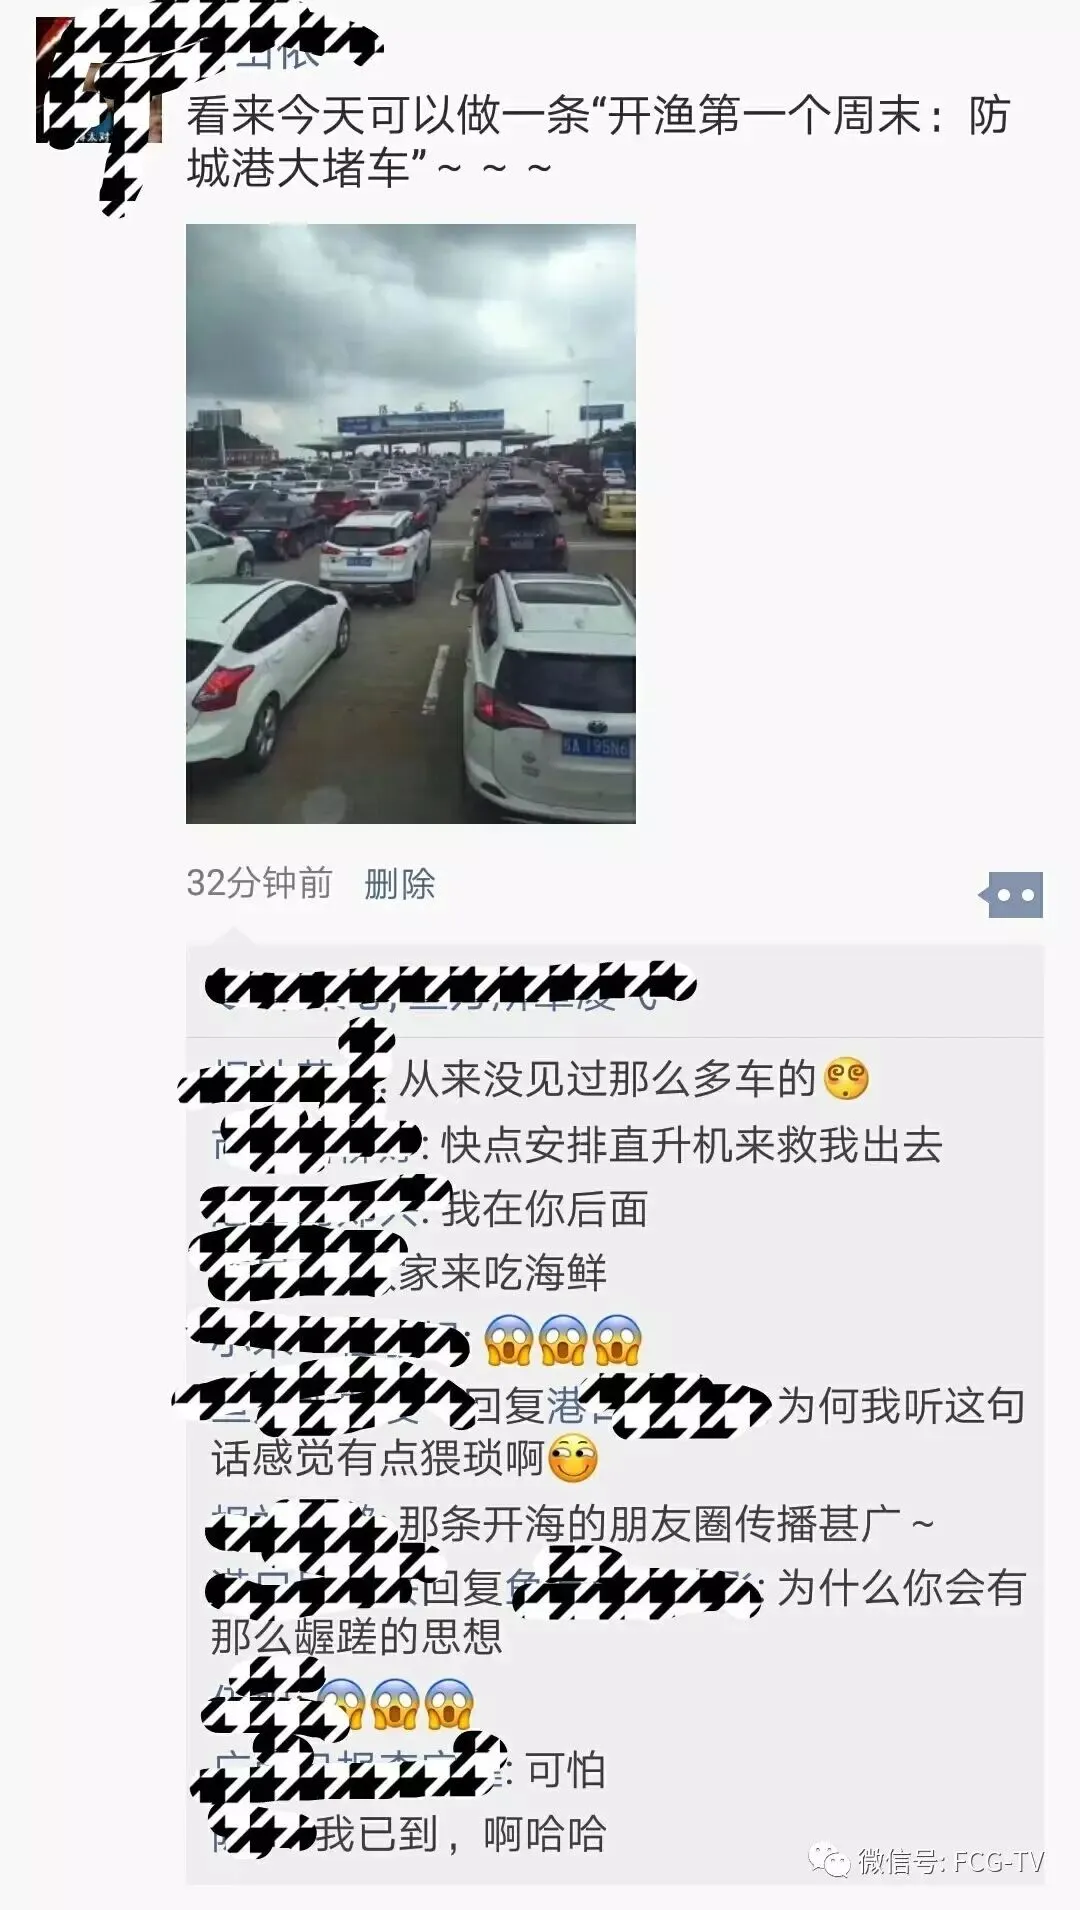Open the like and comment bubble button
Image resolution: width=1080 pixels, height=1910 pixels.
click(x=1011, y=894)
